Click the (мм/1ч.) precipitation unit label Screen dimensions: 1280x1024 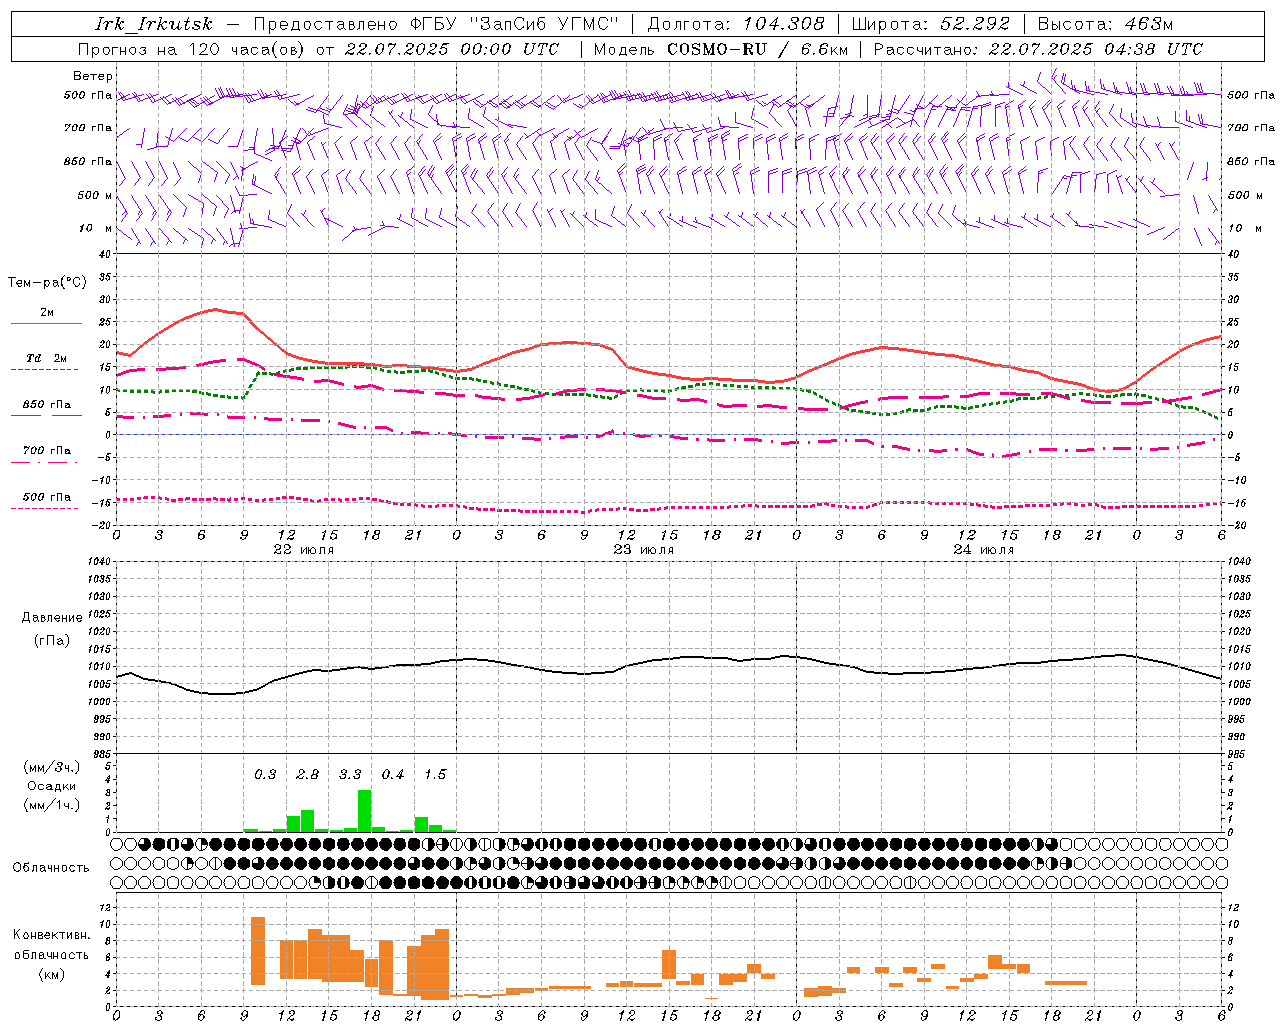[52, 805]
